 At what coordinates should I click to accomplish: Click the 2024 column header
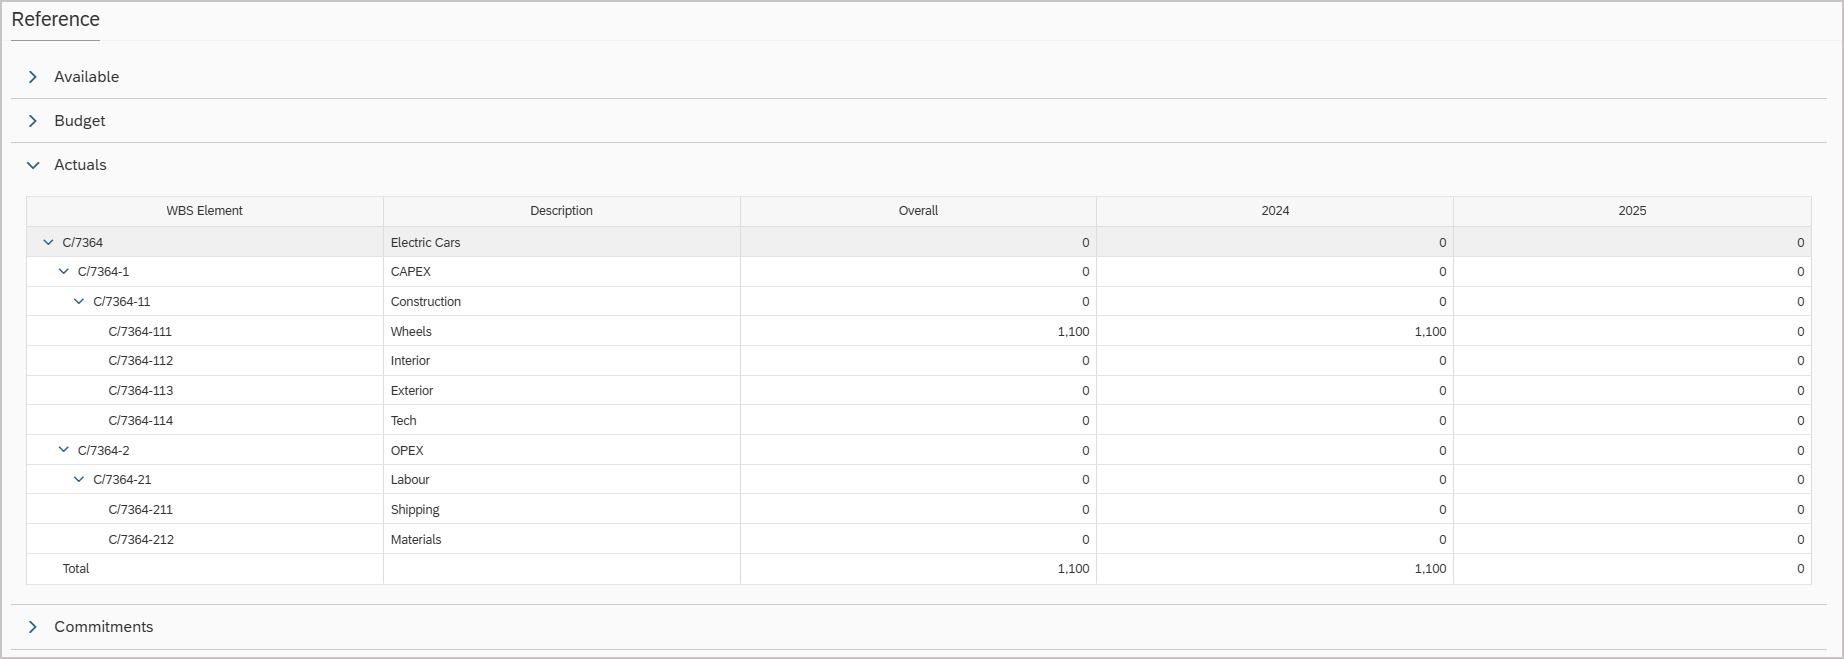tap(1275, 211)
